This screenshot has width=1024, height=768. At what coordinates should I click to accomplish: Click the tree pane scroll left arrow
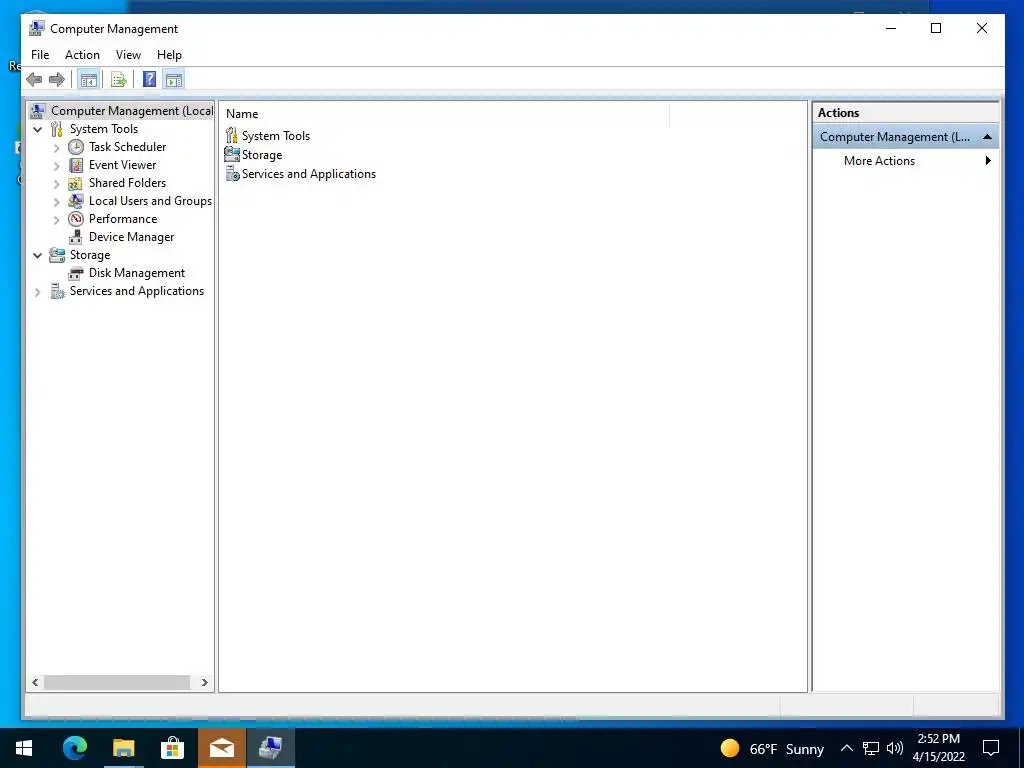point(35,682)
